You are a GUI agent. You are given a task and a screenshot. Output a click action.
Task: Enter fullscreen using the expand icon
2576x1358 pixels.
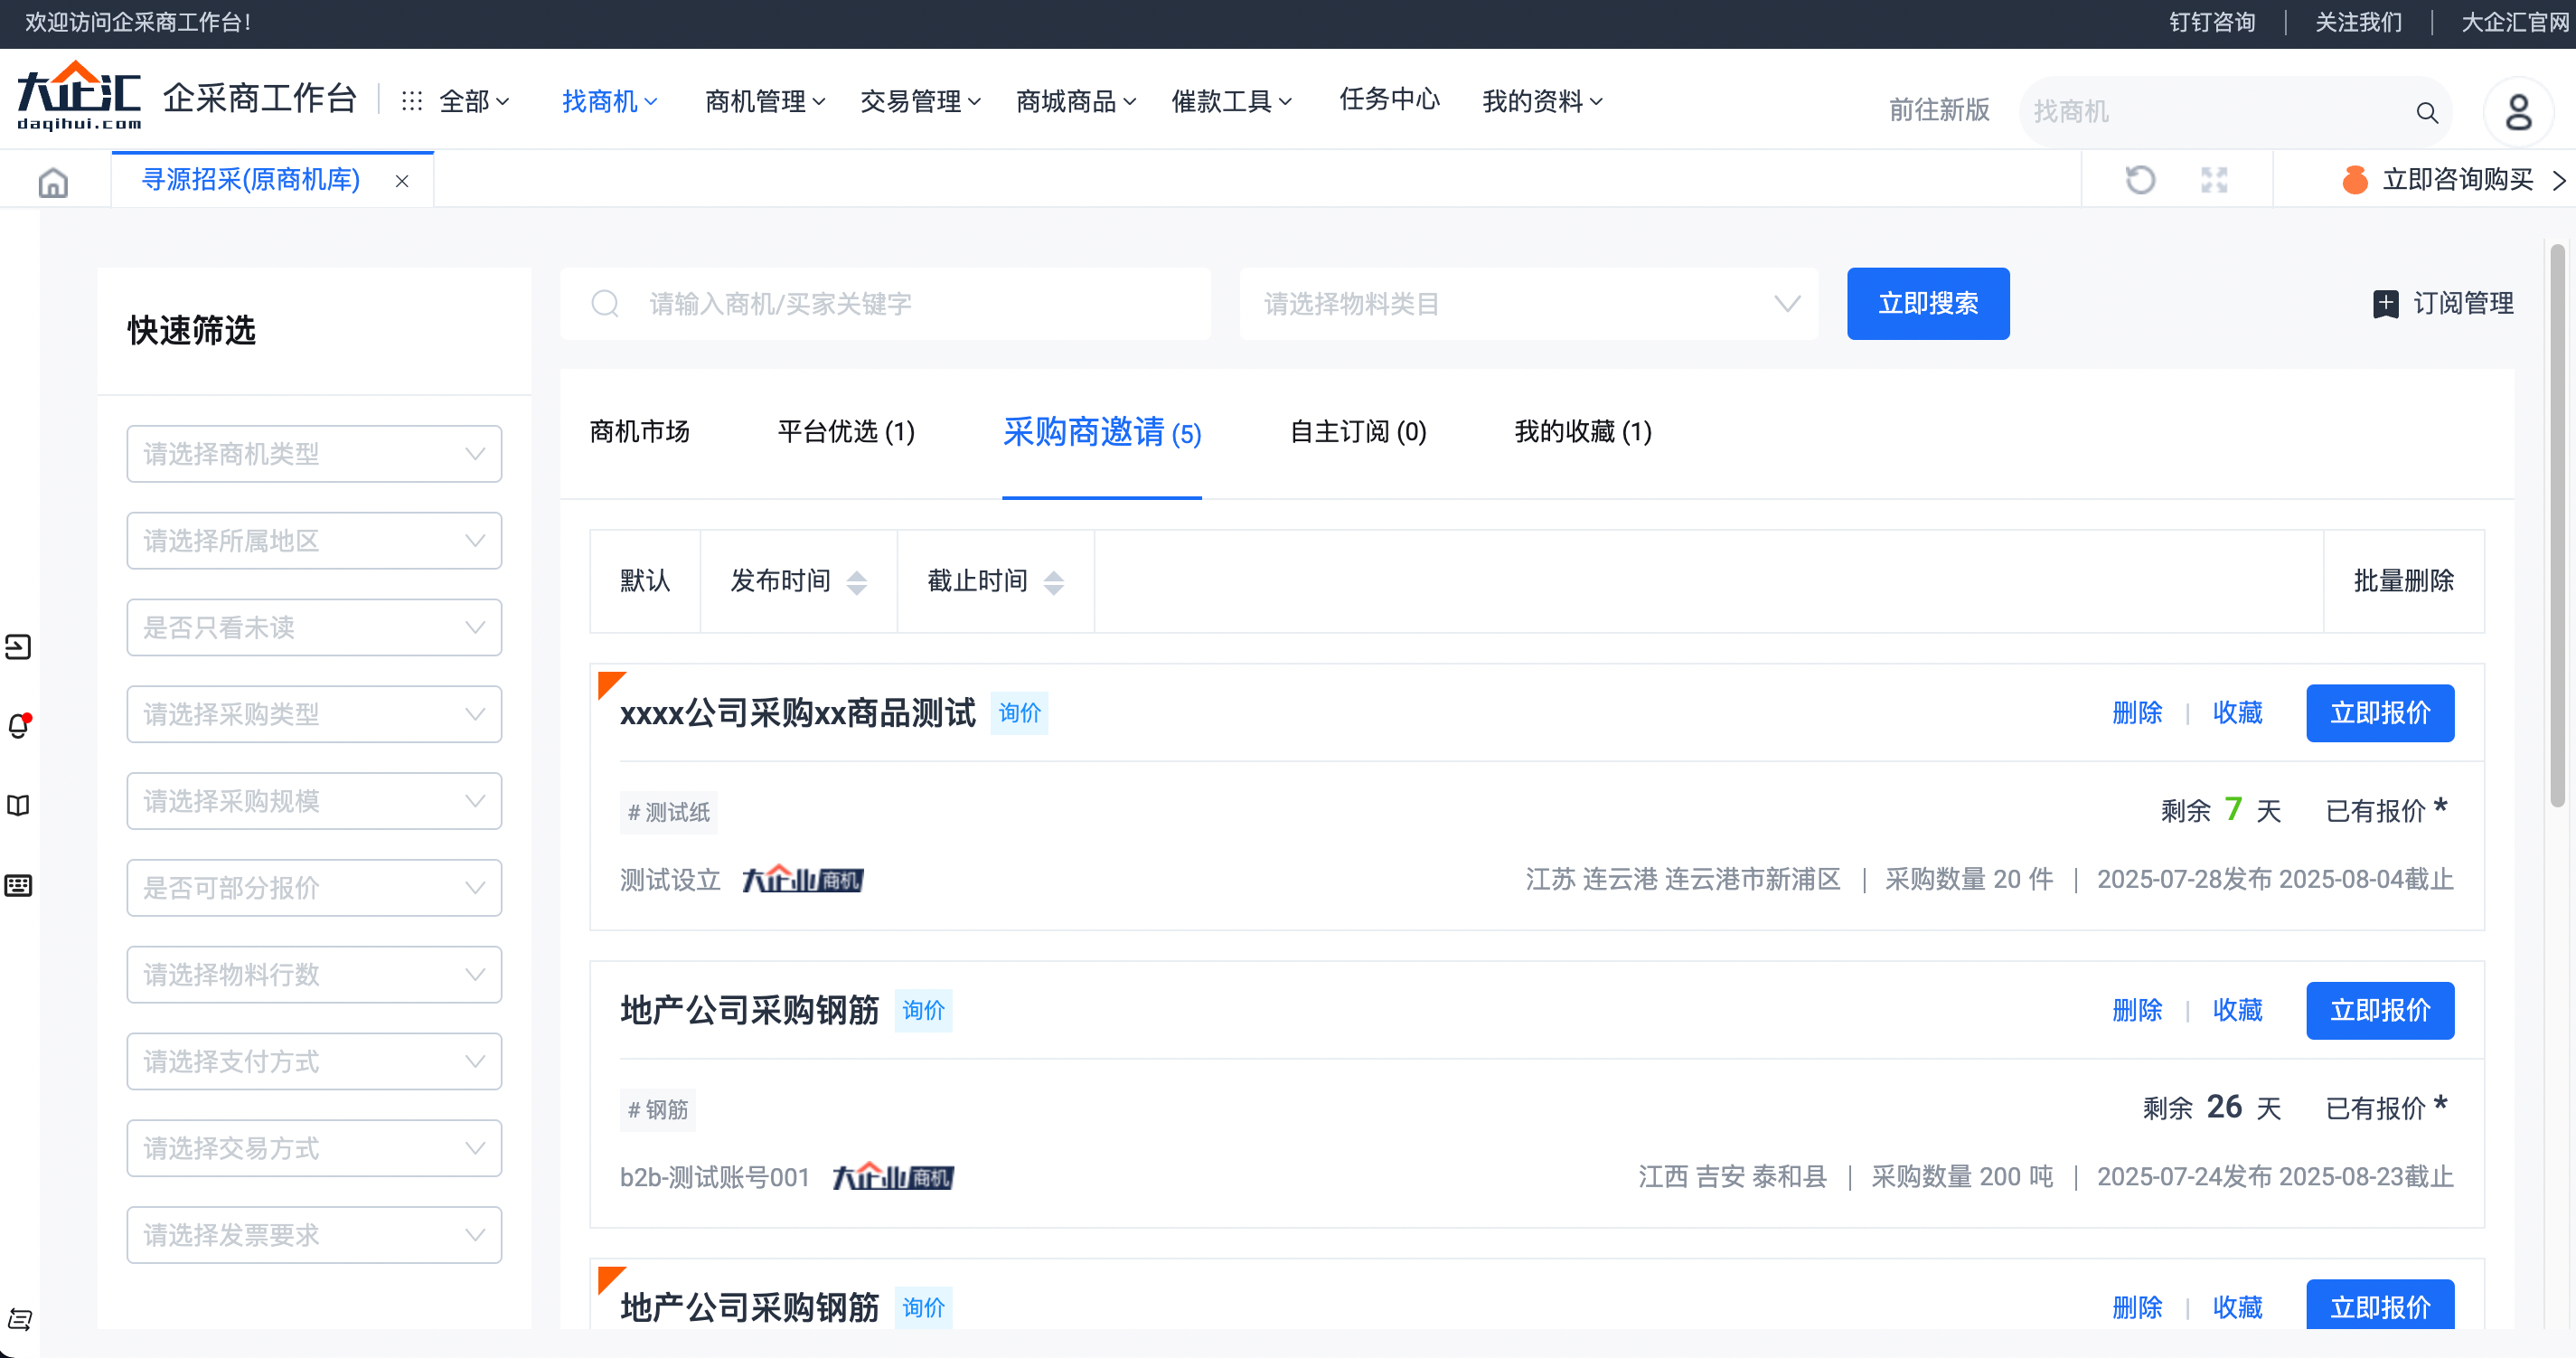tap(2213, 180)
